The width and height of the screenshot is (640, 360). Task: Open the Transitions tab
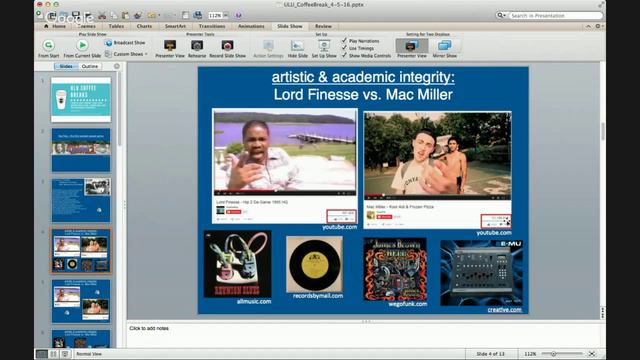coord(212,26)
